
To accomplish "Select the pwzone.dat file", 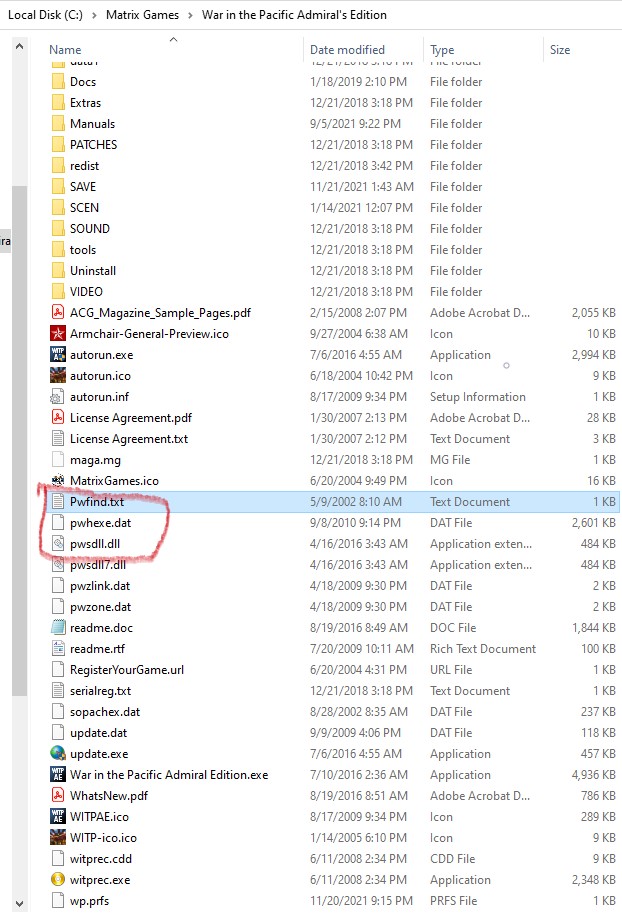I will [x=100, y=606].
